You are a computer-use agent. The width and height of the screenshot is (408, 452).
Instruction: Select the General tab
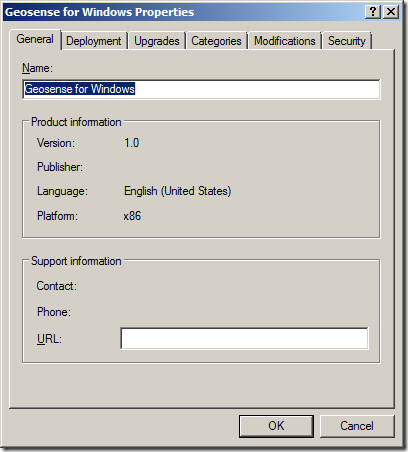35,39
